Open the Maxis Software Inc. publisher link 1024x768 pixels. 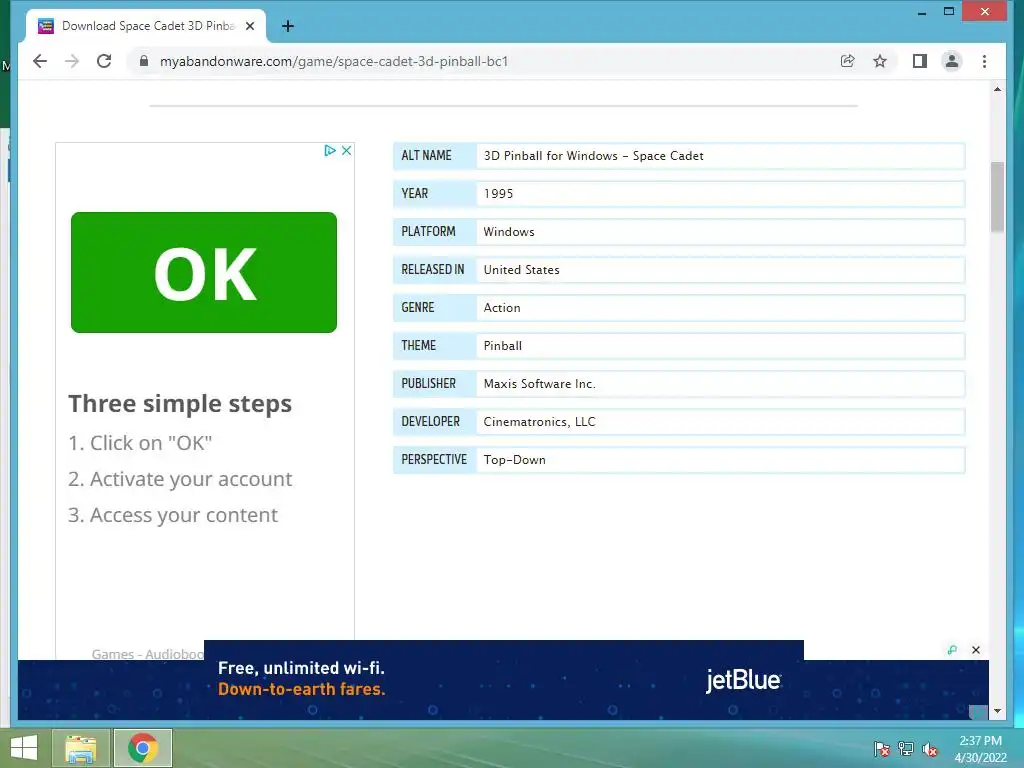point(539,383)
